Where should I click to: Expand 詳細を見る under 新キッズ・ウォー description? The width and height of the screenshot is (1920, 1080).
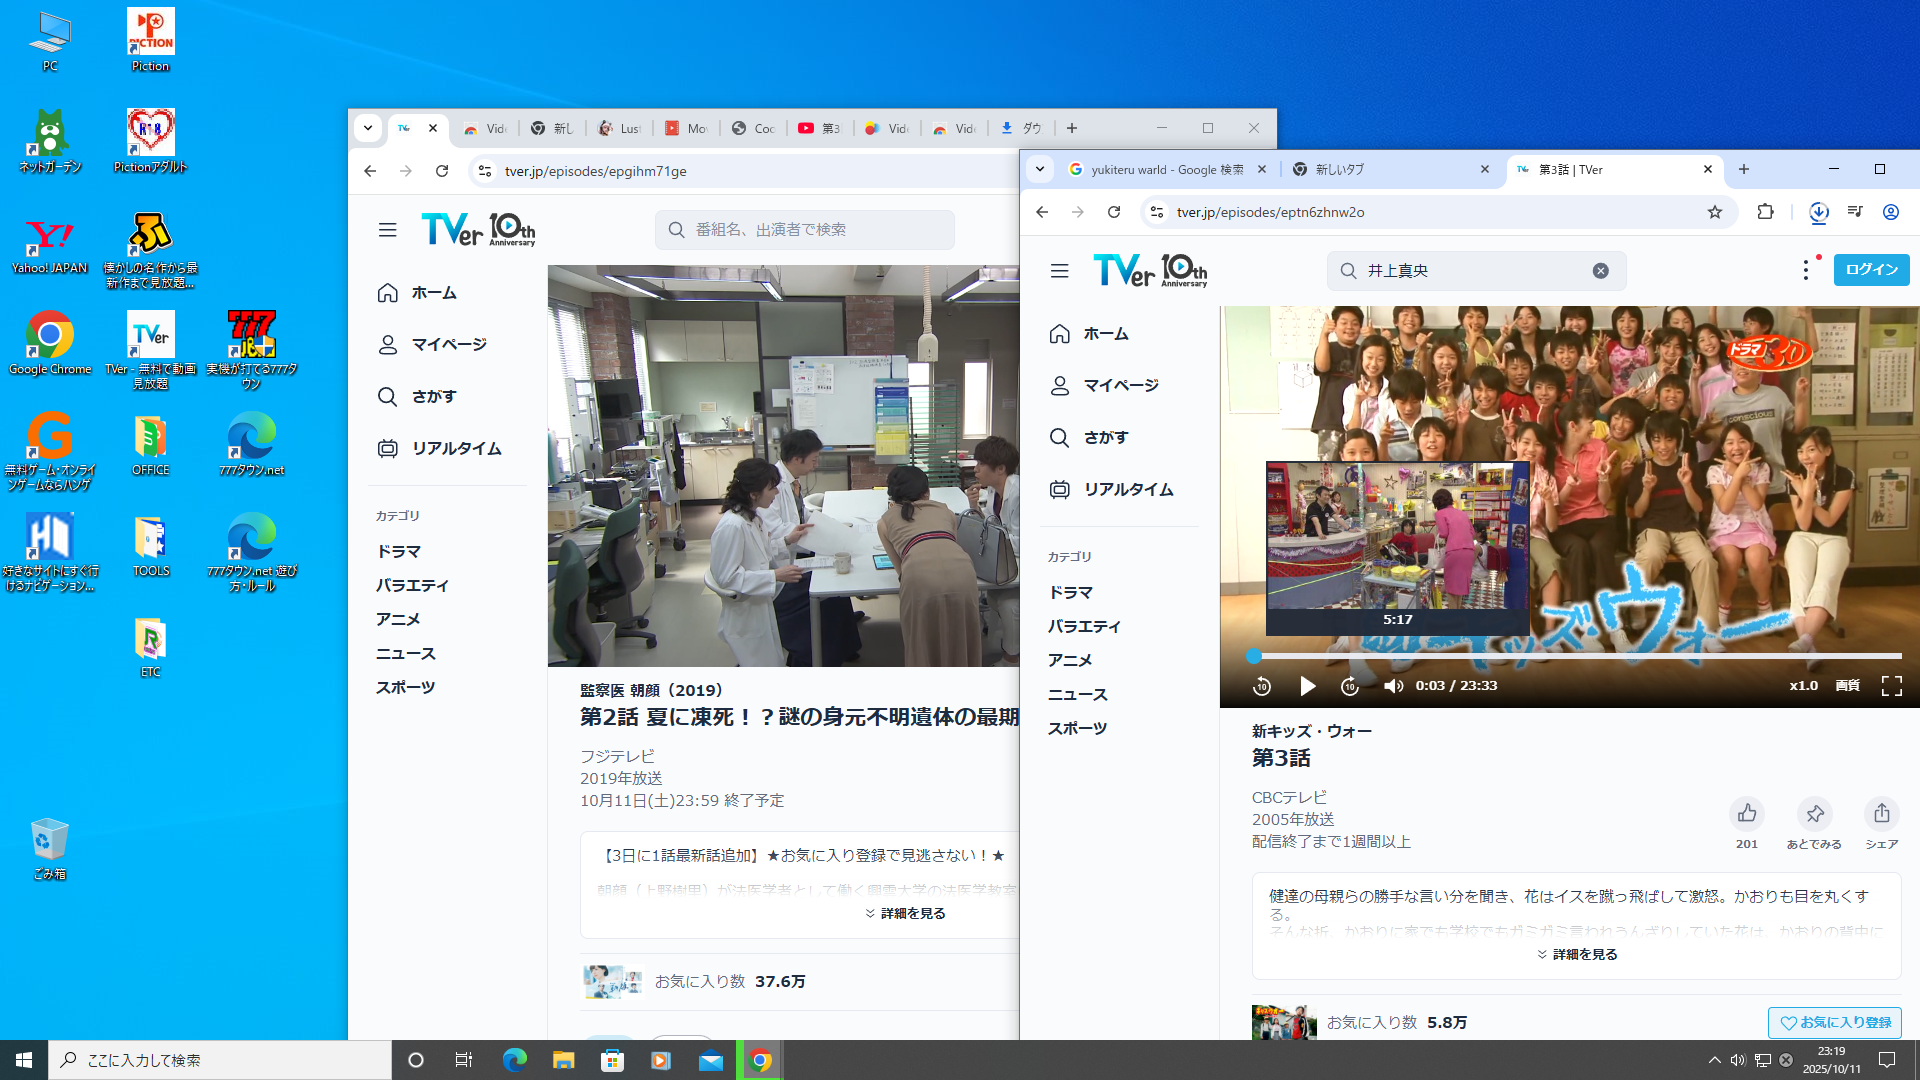point(1577,955)
